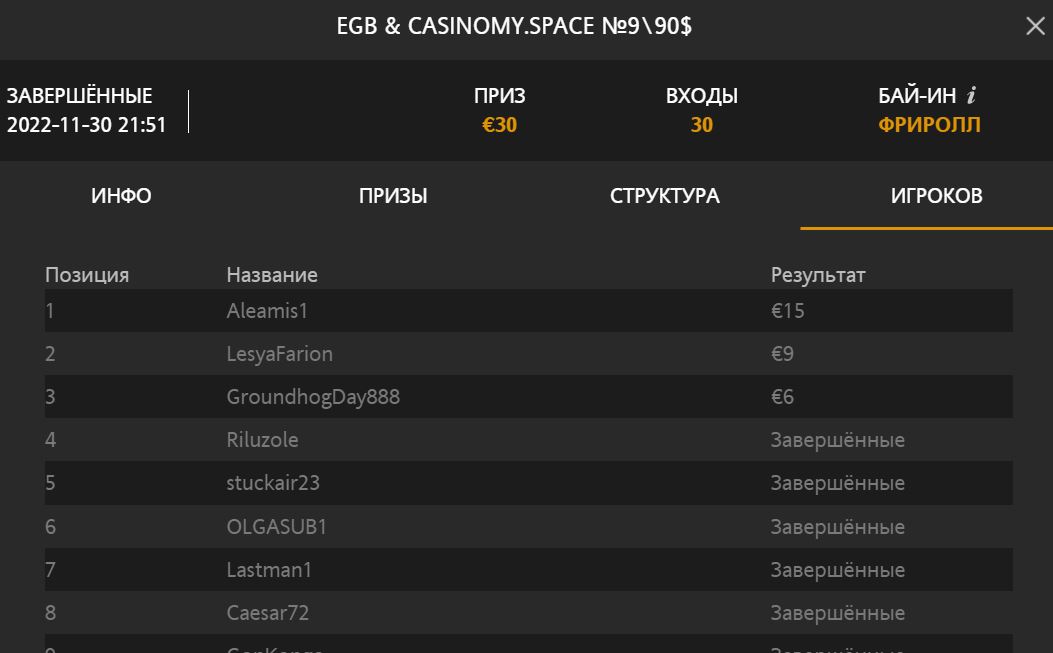Viewport: 1053px width, 653px height.
Task: Select player Aleamis1 in the list
Action: [267, 311]
